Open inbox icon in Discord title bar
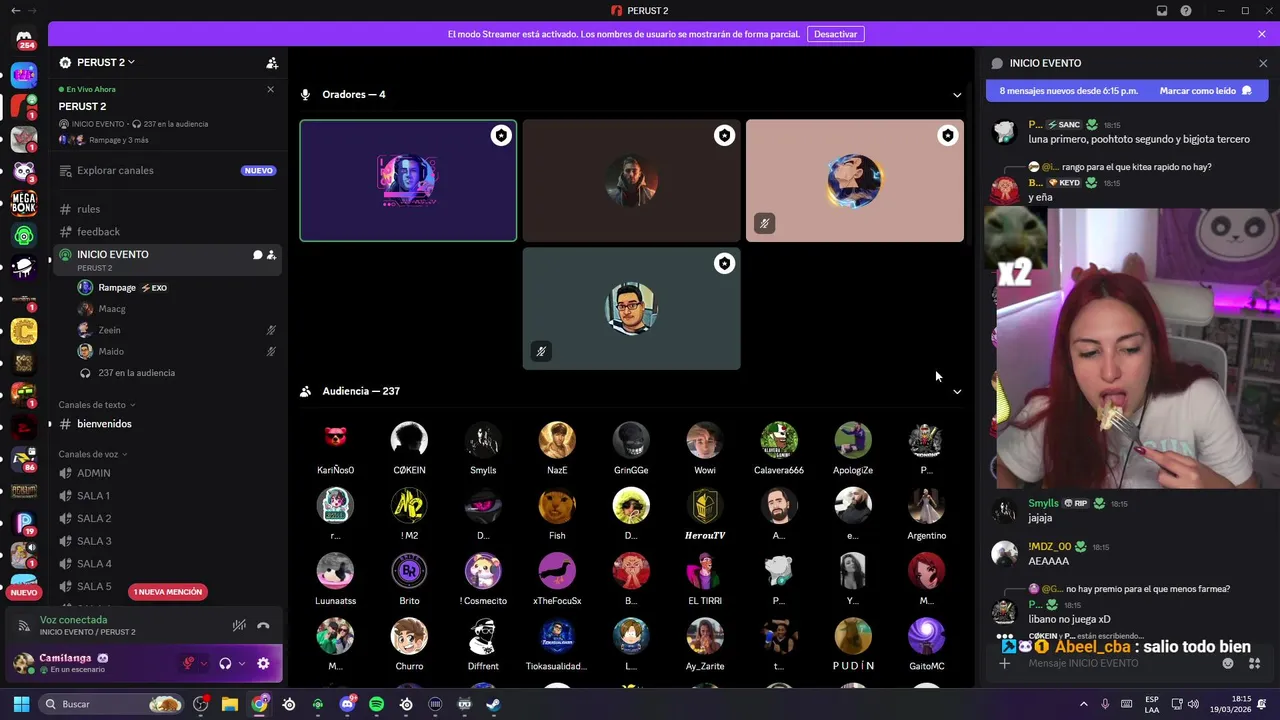 pos(1162,11)
